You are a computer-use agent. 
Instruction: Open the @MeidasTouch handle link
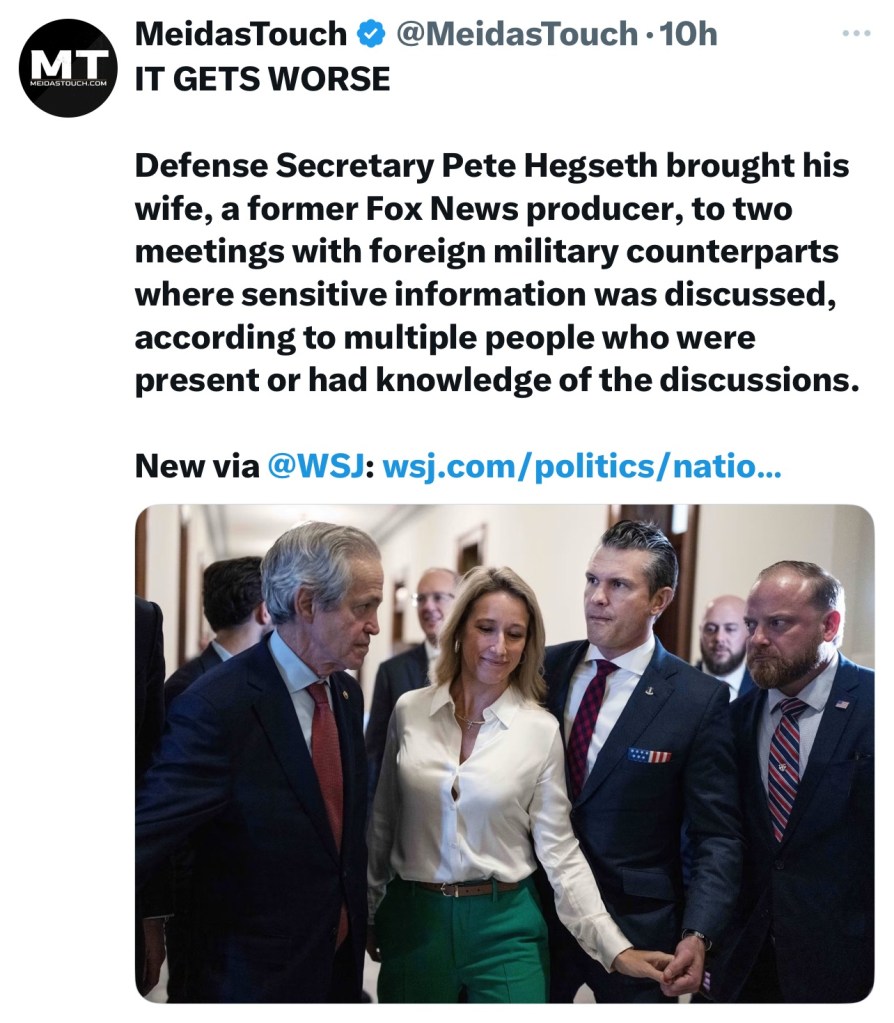(x=517, y=34)
